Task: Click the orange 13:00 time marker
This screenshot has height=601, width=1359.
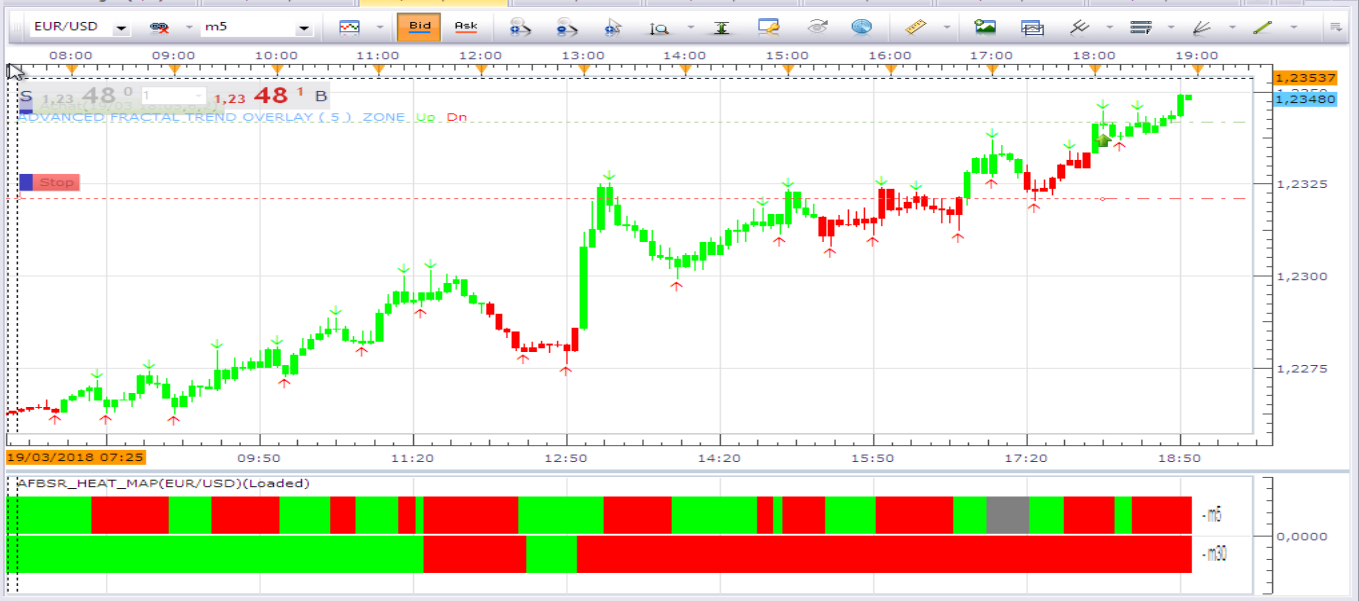Action: [x=583, y=68]
